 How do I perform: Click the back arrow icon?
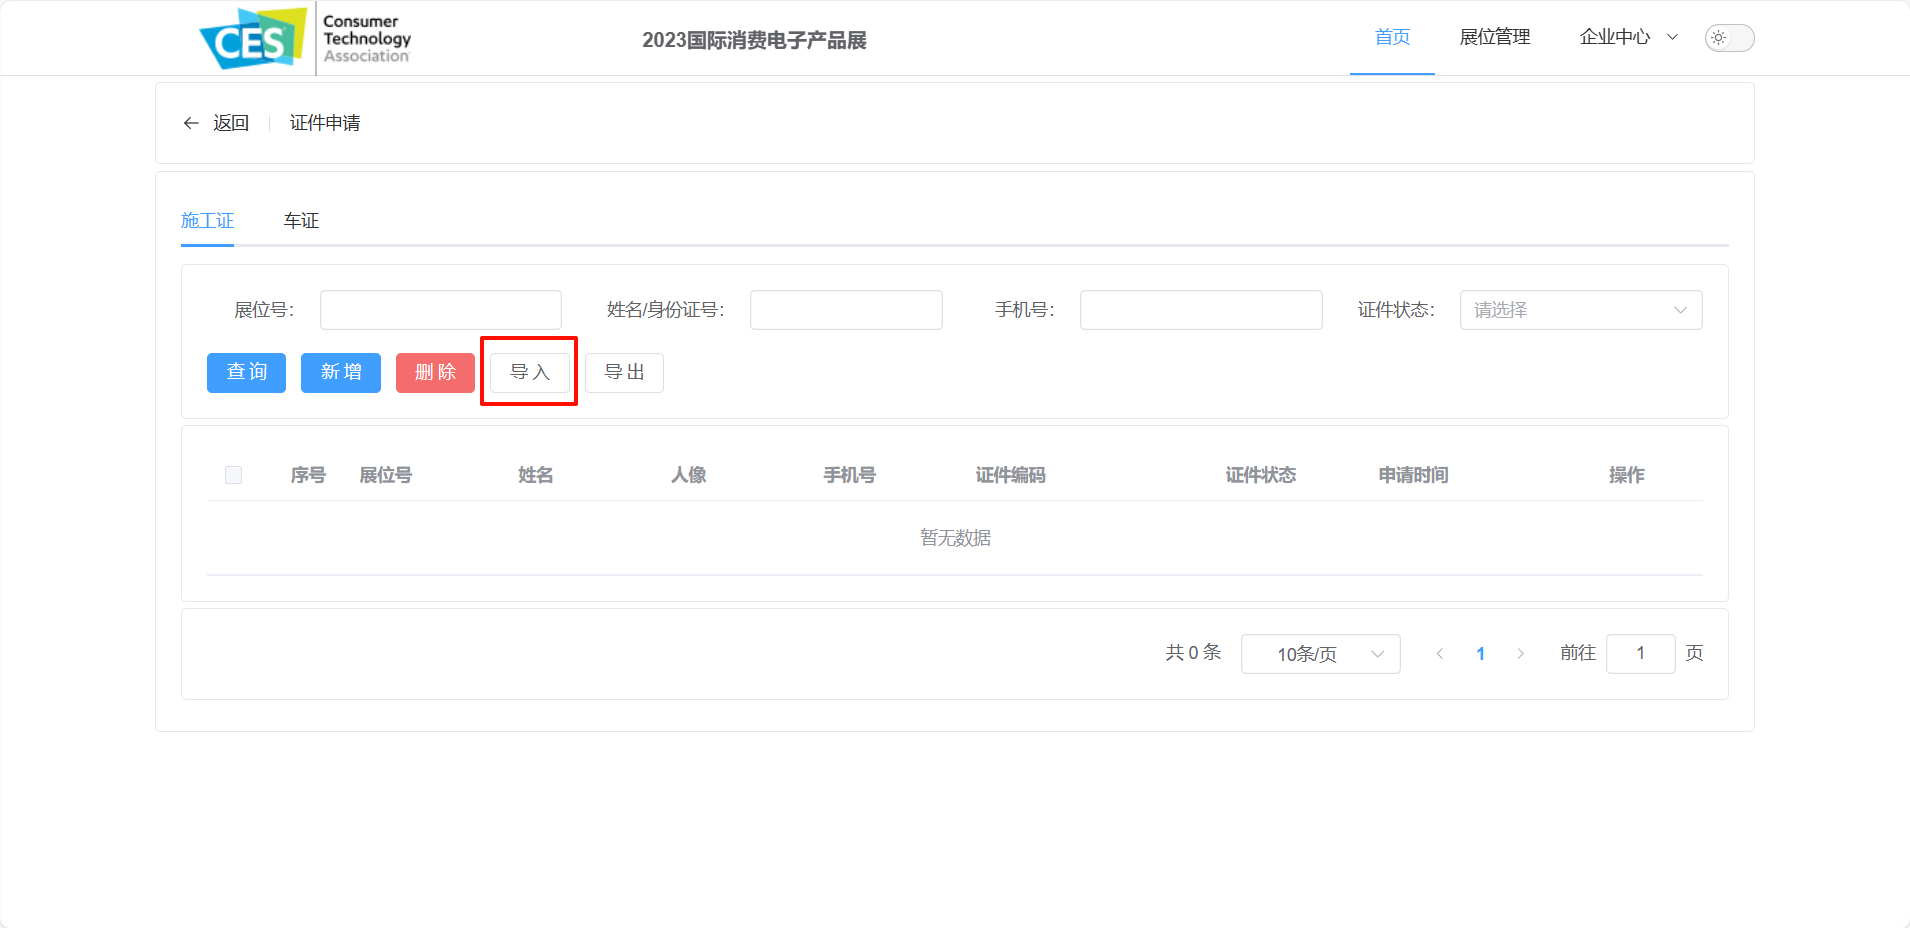(x=191, y=123)
